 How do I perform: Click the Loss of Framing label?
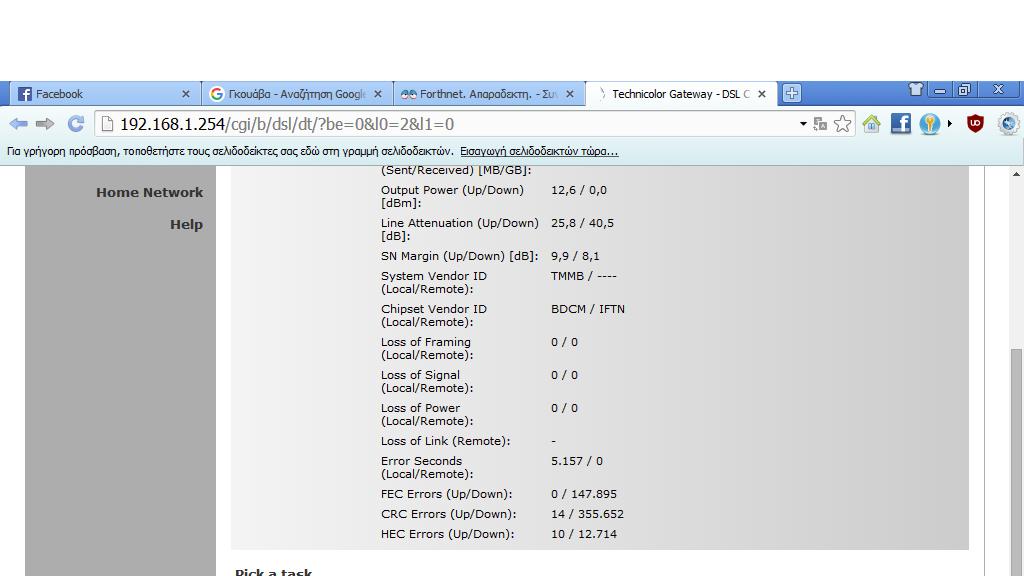(x=426, y=348)
